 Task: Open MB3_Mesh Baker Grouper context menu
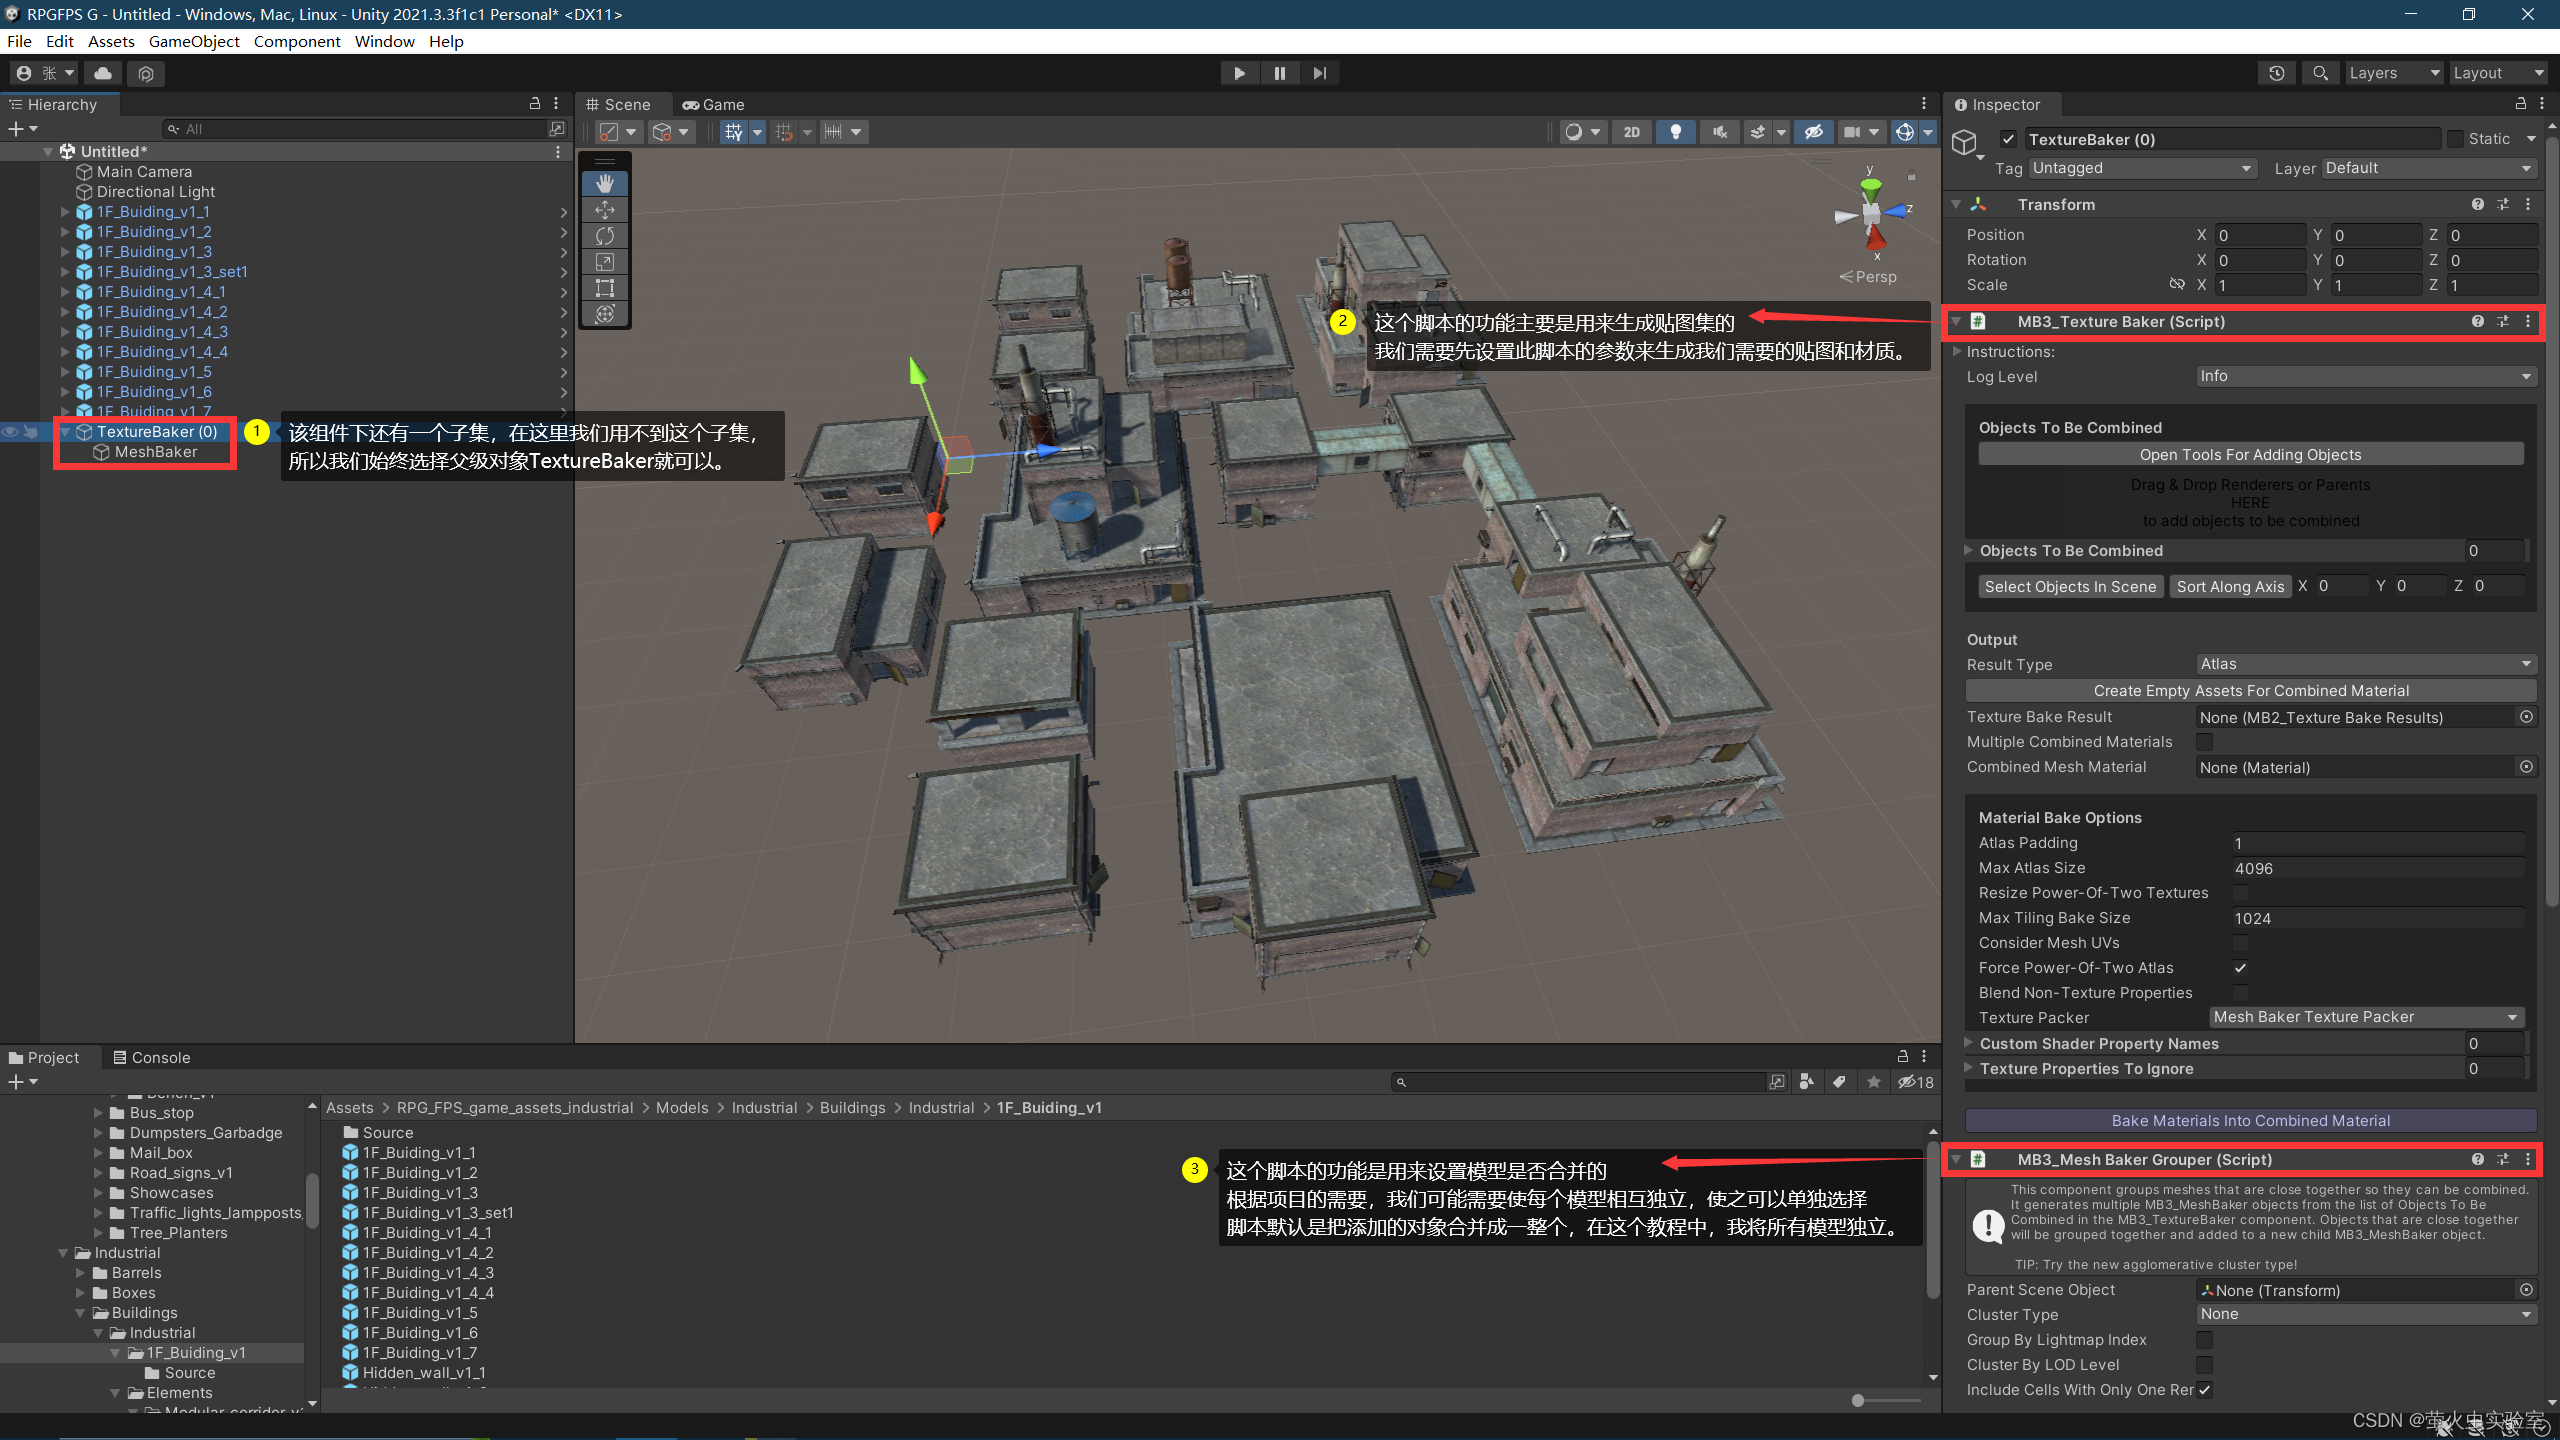[2528, 1160]
